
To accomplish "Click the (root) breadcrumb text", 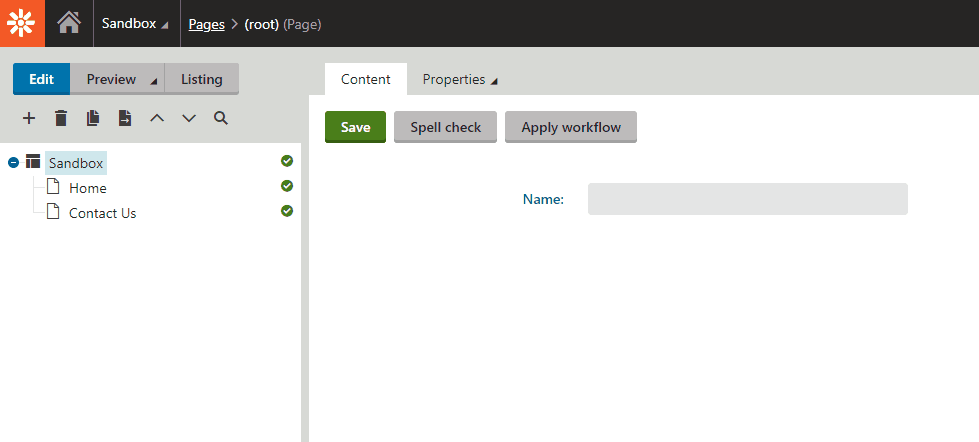I will click(x=262, y=25).
